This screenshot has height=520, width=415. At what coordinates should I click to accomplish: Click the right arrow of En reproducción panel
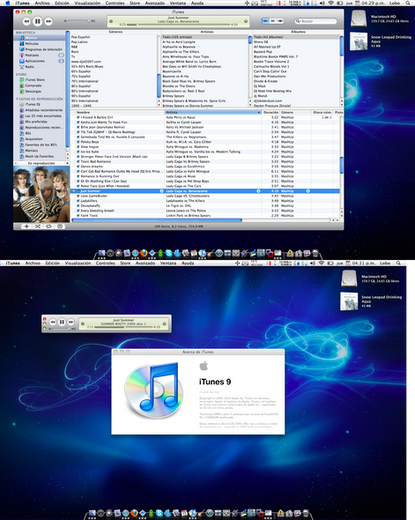67,163
